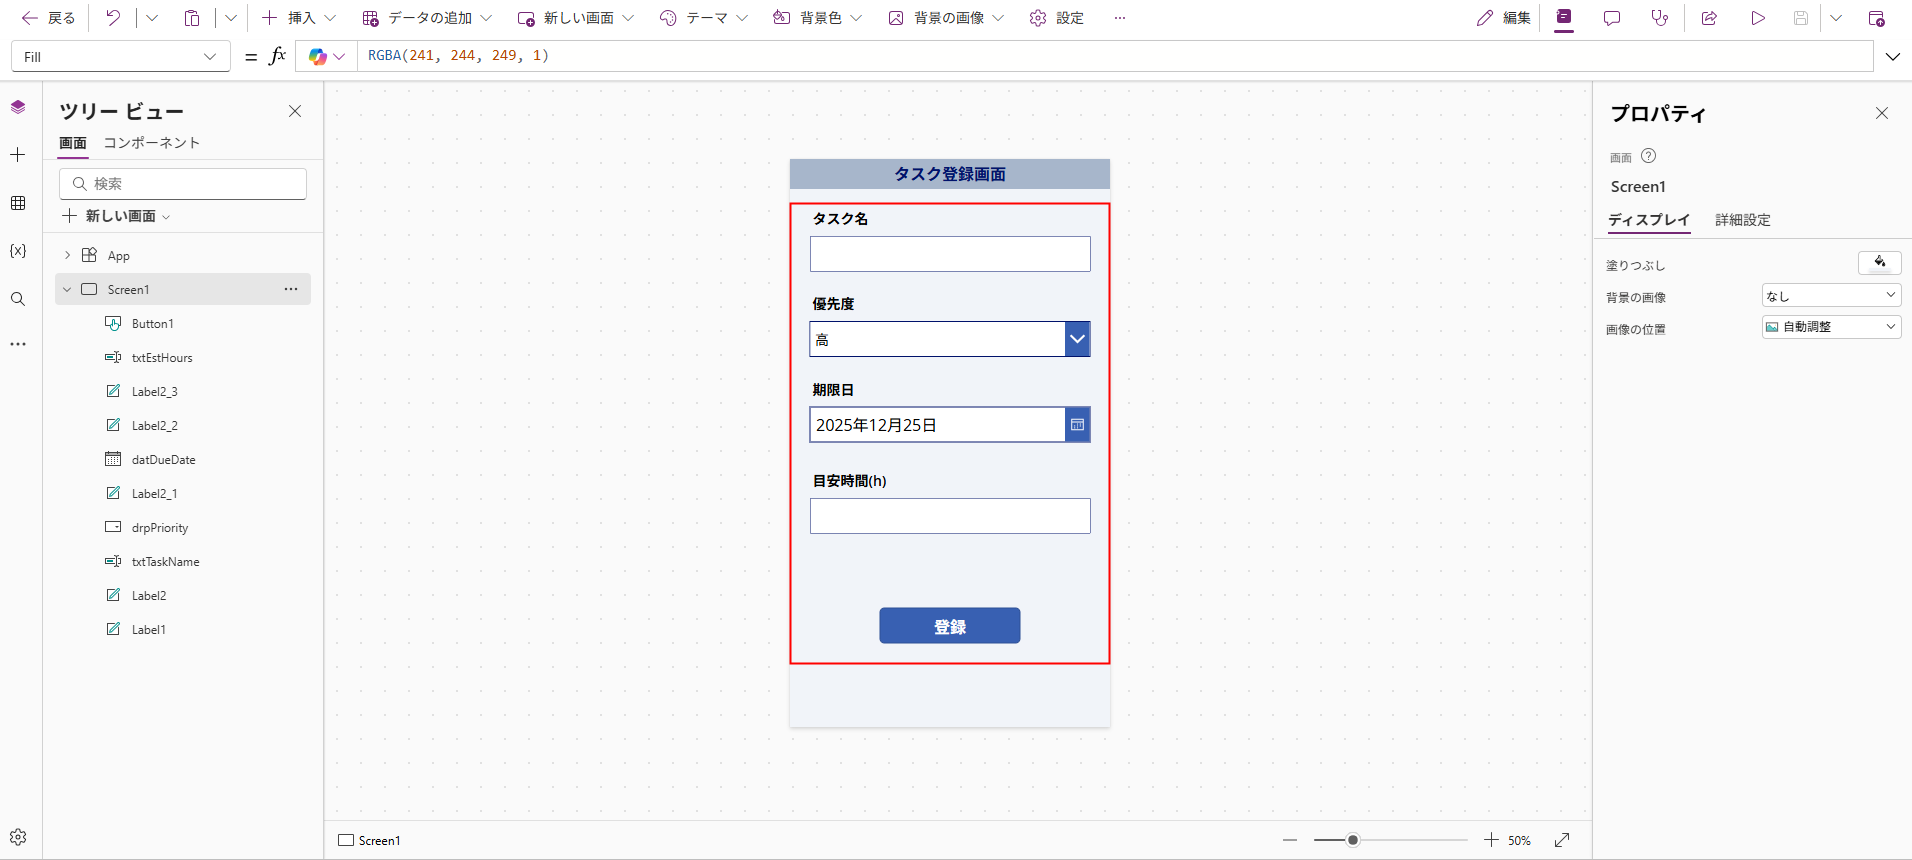
Task: Click the 登録 button on the canvas
Action: click(x=949, y=626)
